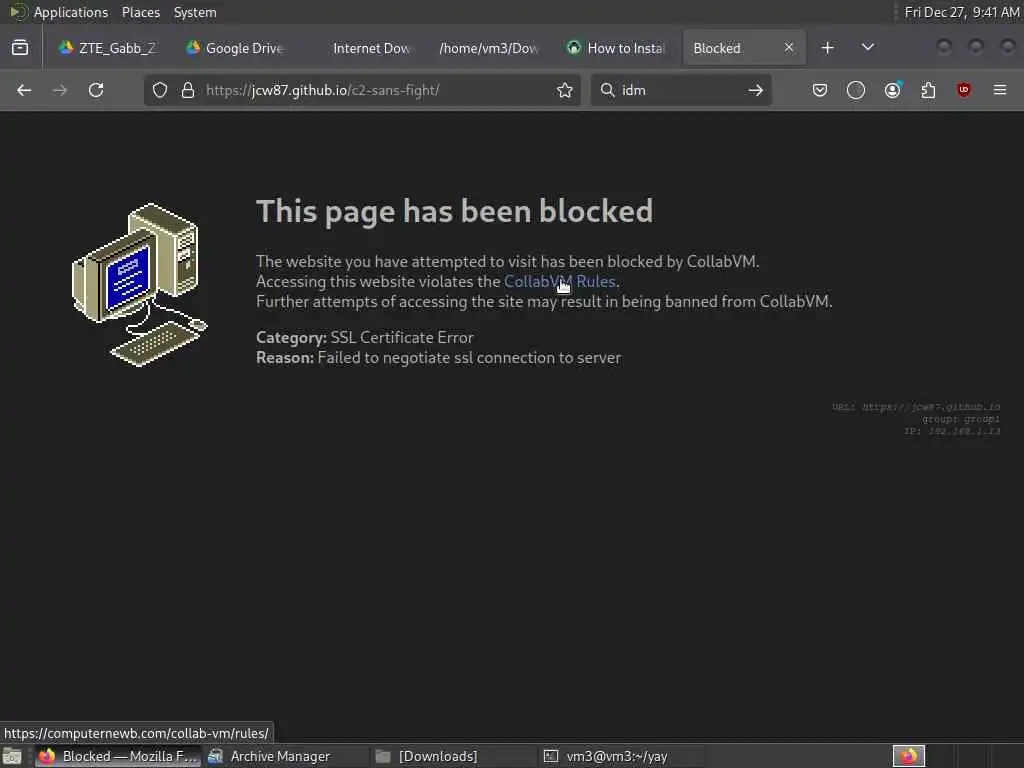Viewport: 1024px width, 768px height.
Task: Switch to the ZTE_Gabb_Z tab
Action: pos(107,48)
